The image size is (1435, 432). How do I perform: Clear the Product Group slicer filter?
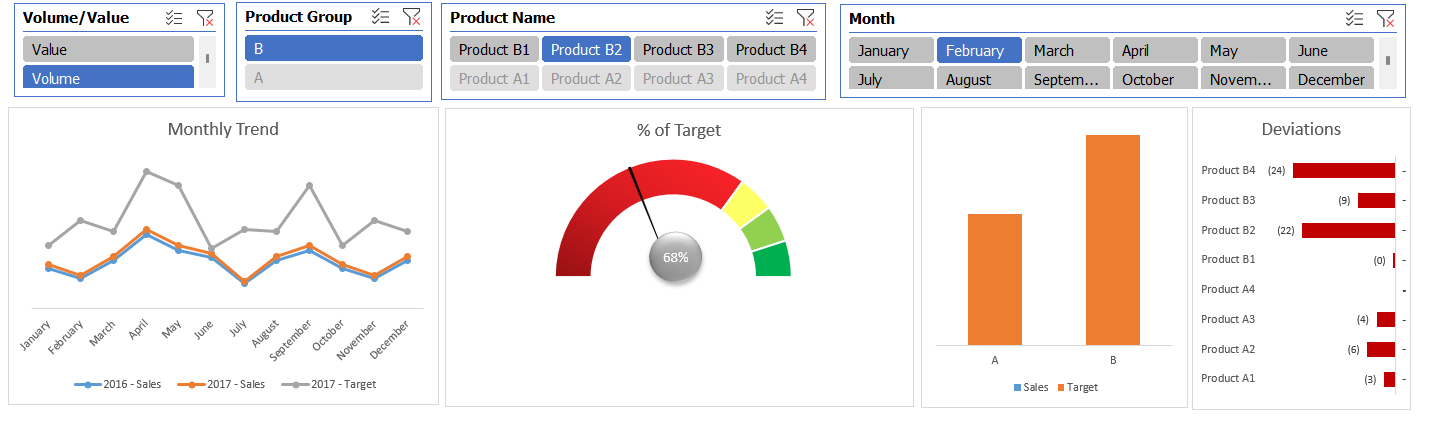(411, 17)
